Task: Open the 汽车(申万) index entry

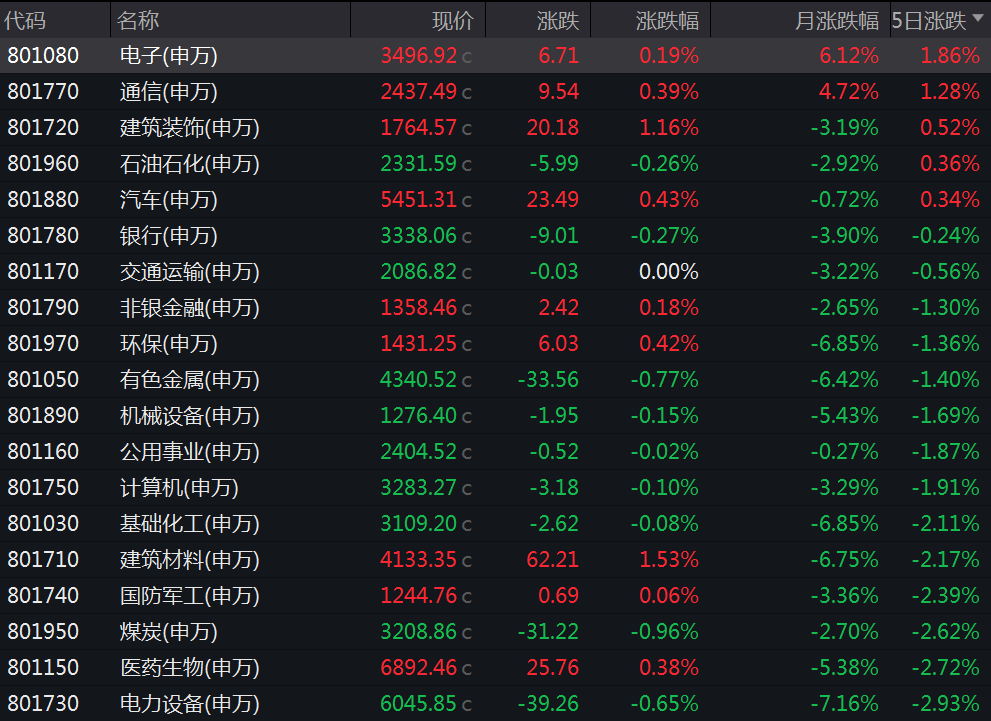Action: [168, 200]
